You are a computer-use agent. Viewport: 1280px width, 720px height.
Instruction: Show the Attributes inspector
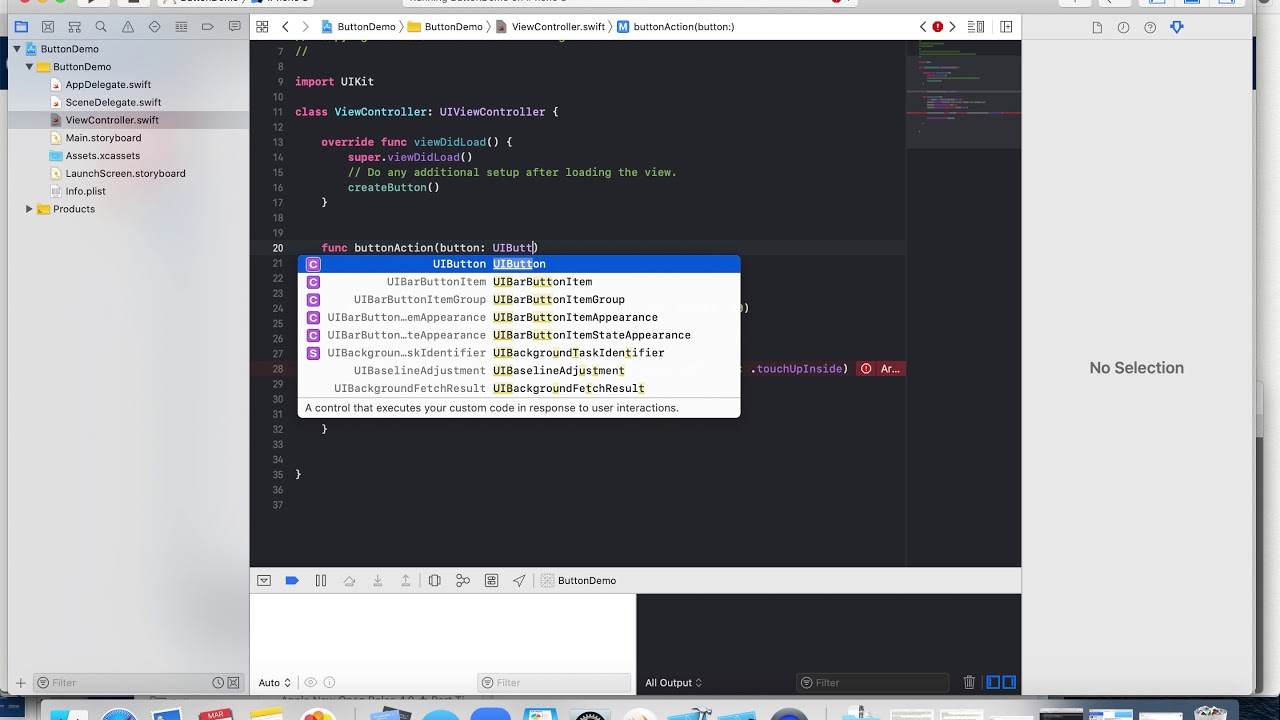coord(1177,28)
